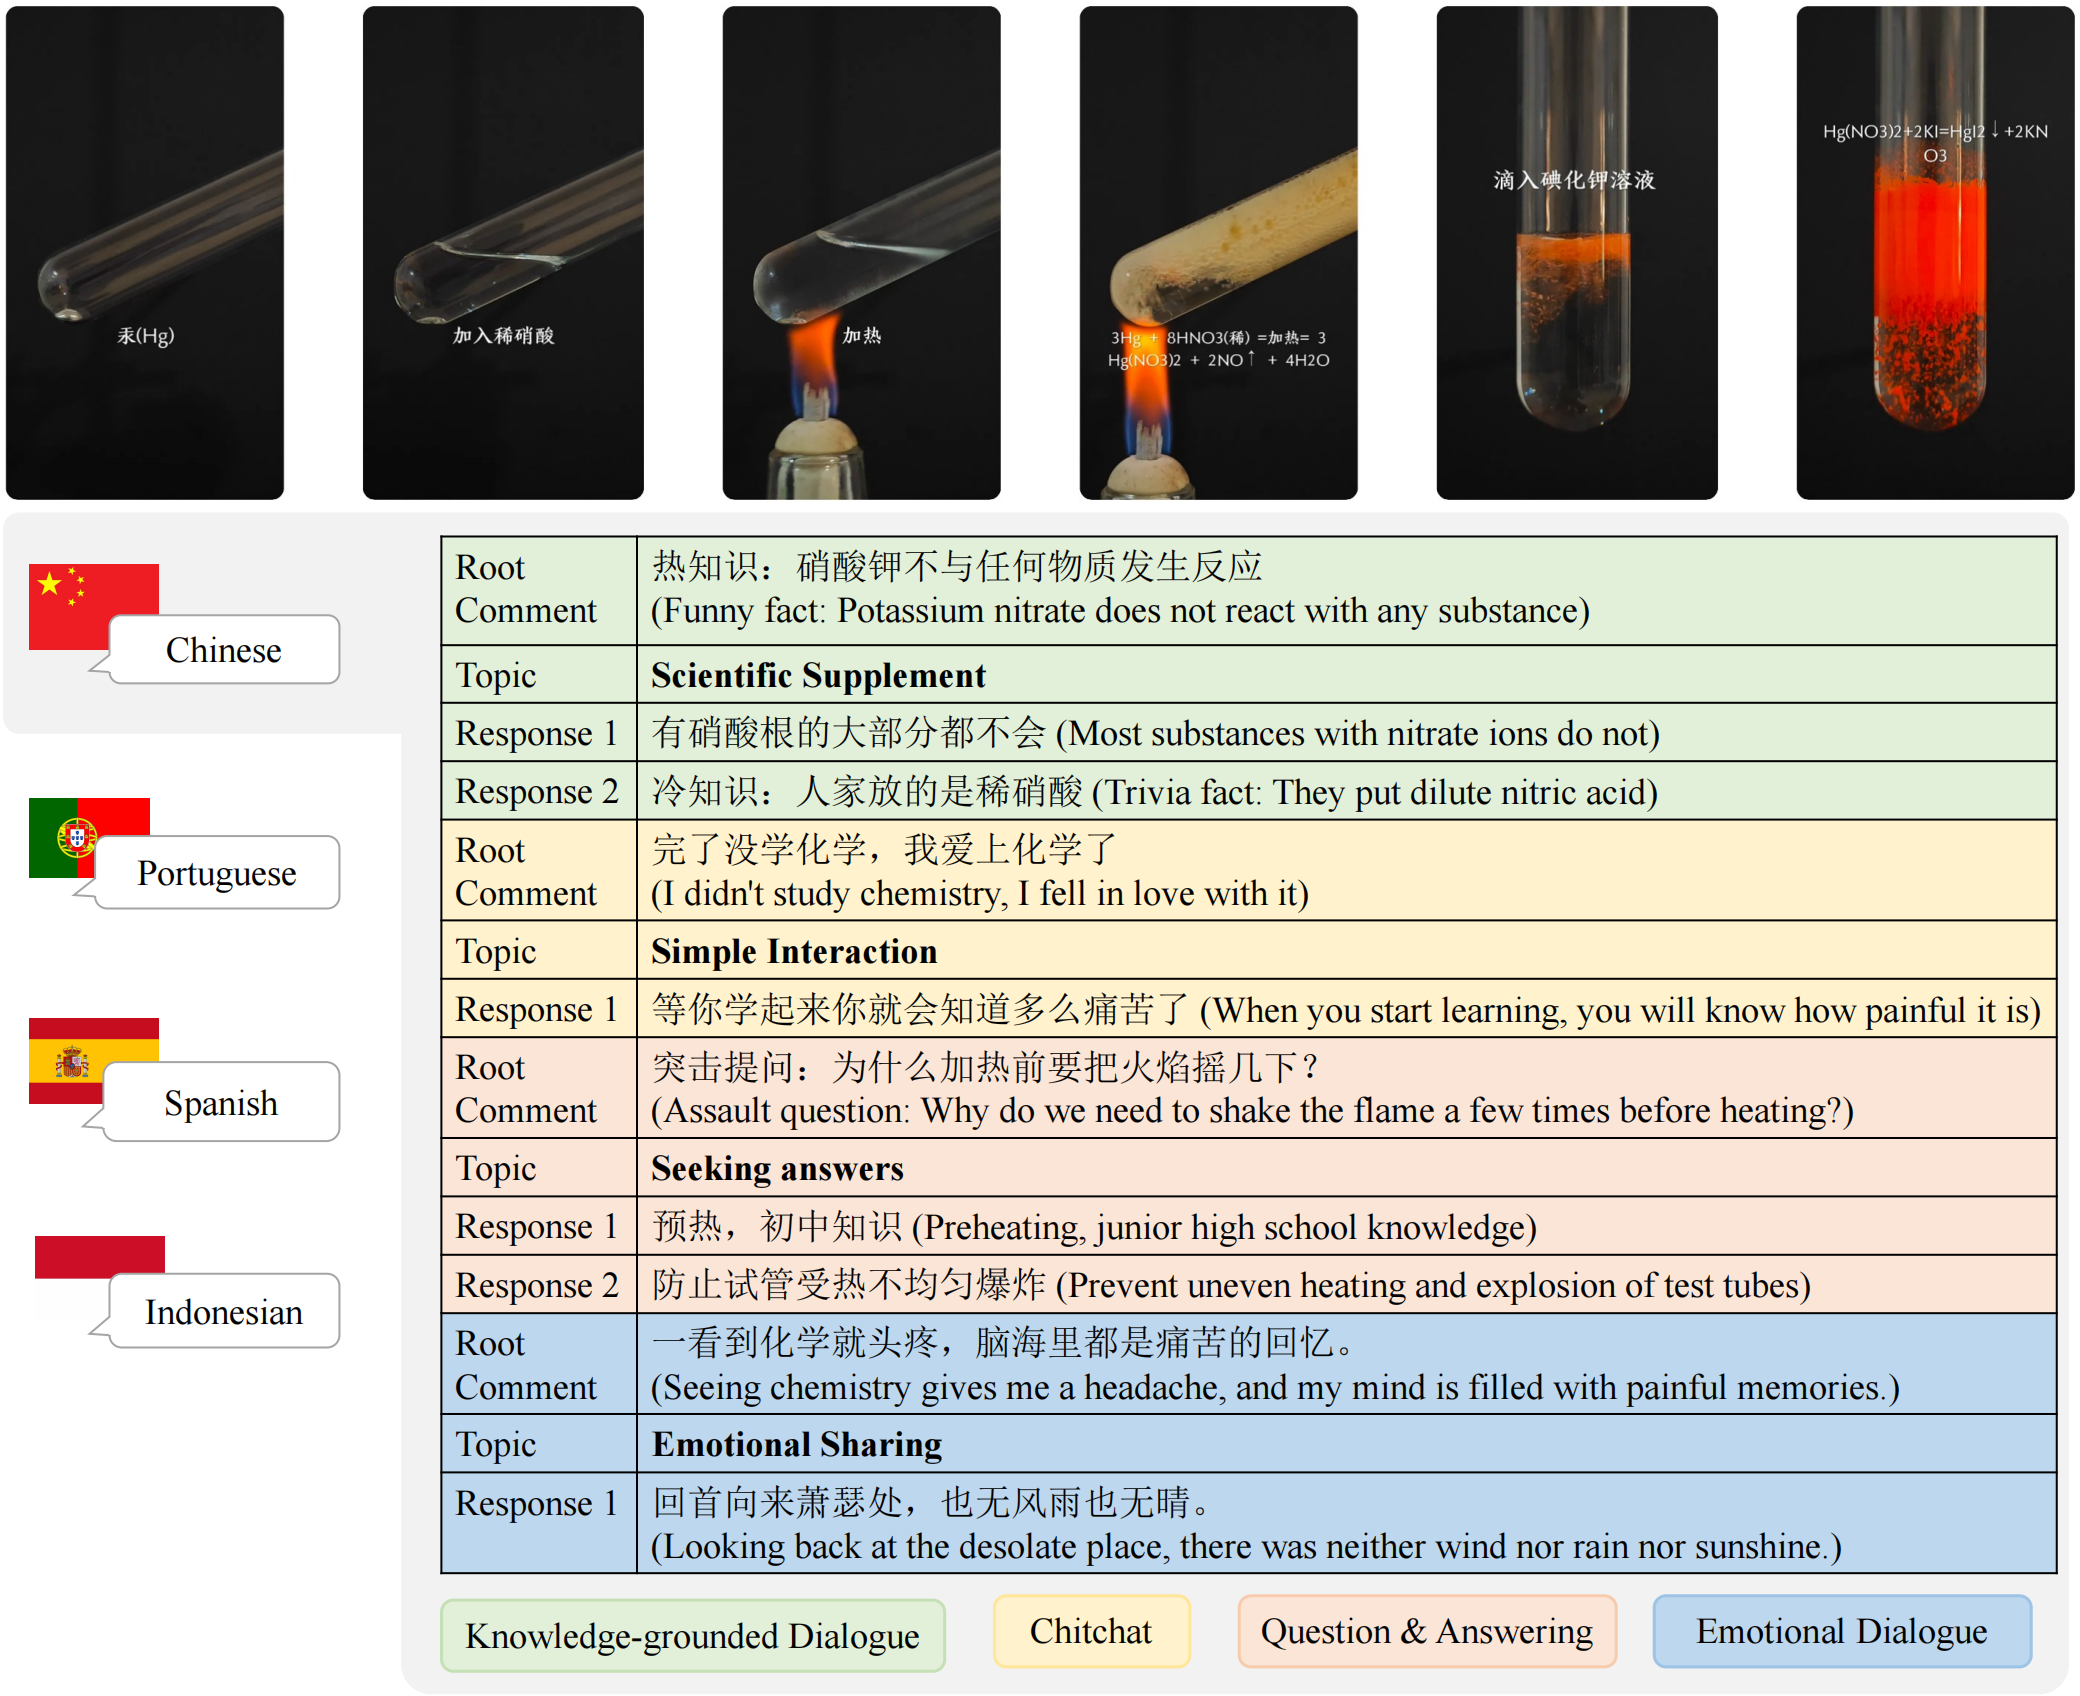
Task: Click the Question & Answering legend box
Action: [x=1427, y=1631]
